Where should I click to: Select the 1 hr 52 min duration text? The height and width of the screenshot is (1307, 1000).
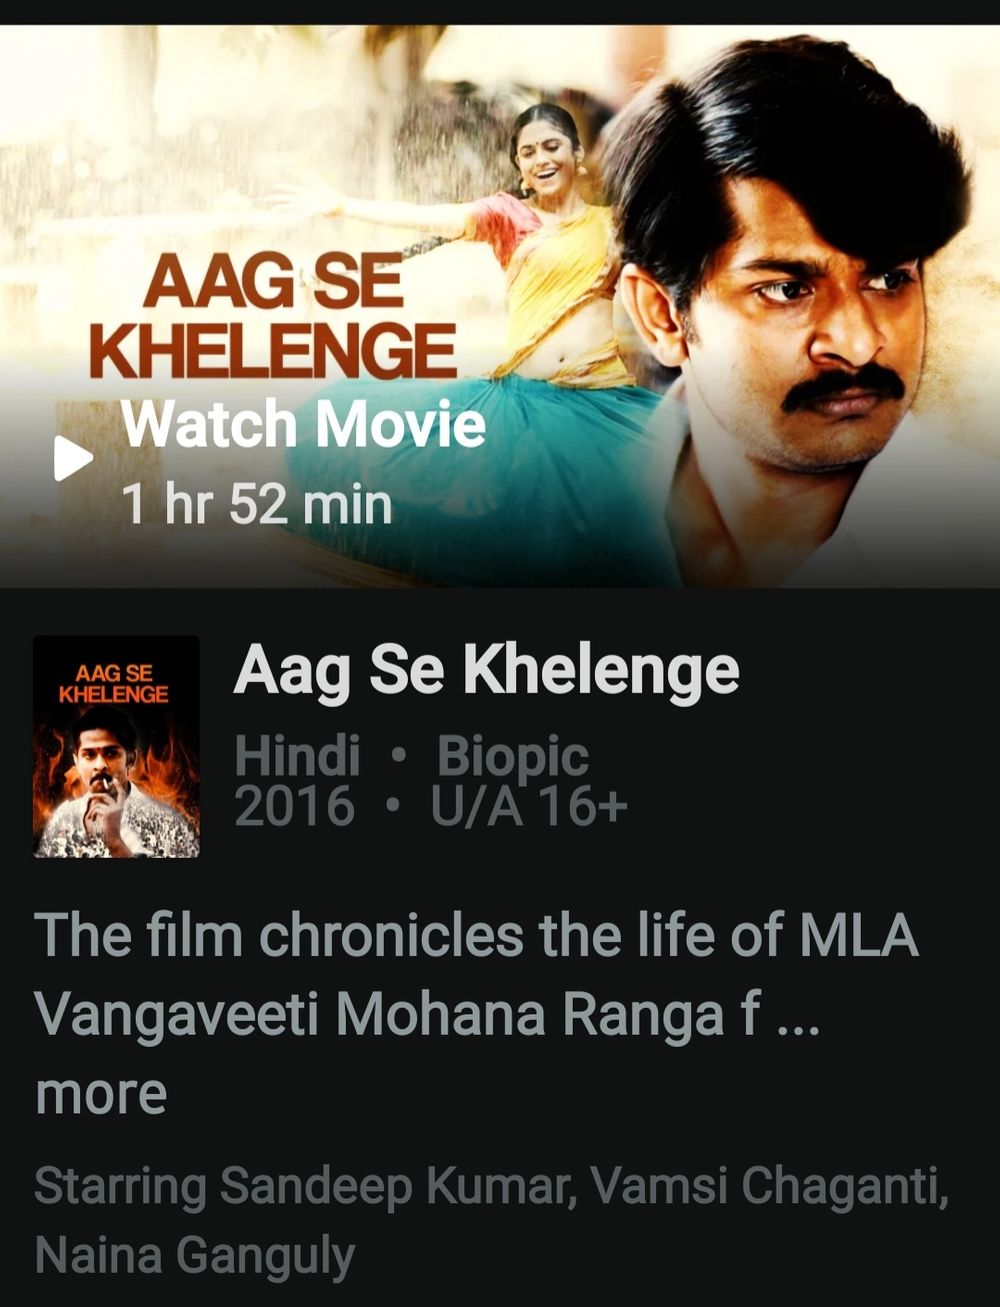click(256, 503)
